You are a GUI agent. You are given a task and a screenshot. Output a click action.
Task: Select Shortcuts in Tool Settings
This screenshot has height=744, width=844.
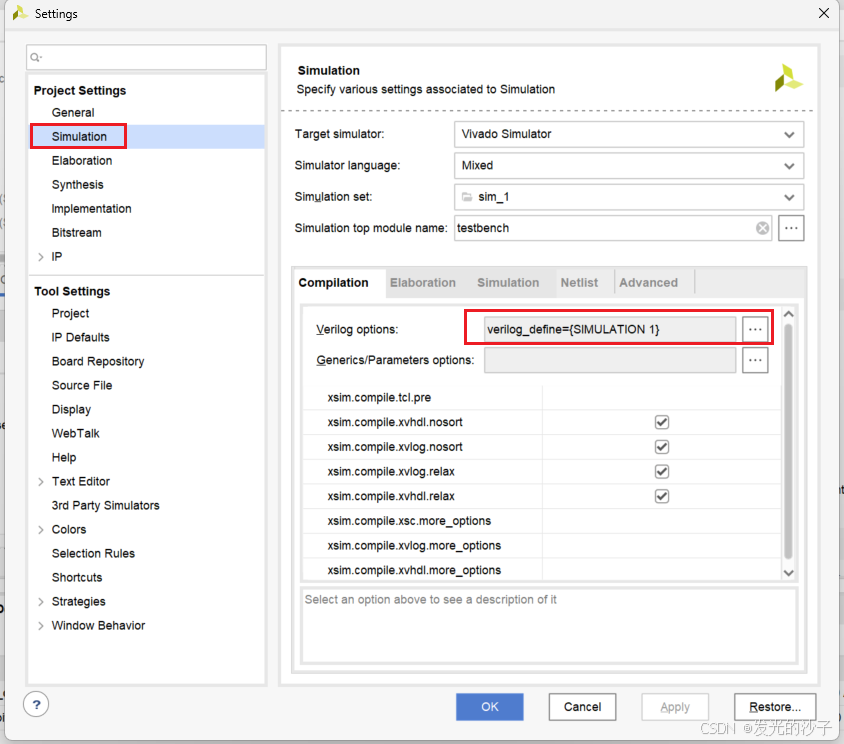pyautogui.click(x=77, y=578)
